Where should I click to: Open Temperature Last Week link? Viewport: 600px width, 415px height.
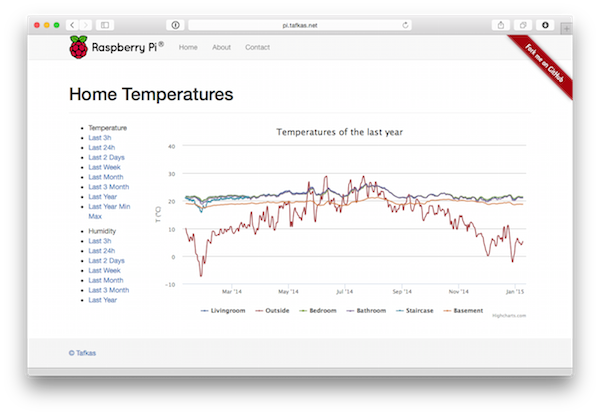click(x=104, y=167)
